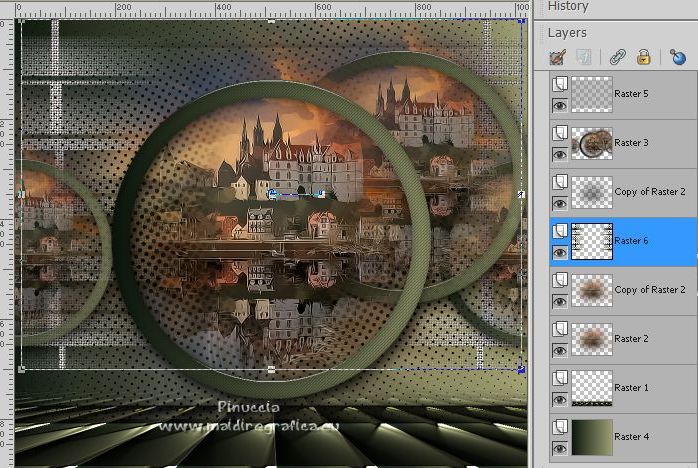Click the 'Raster 2' layer name
698x468 pixels.
(631, 339)
